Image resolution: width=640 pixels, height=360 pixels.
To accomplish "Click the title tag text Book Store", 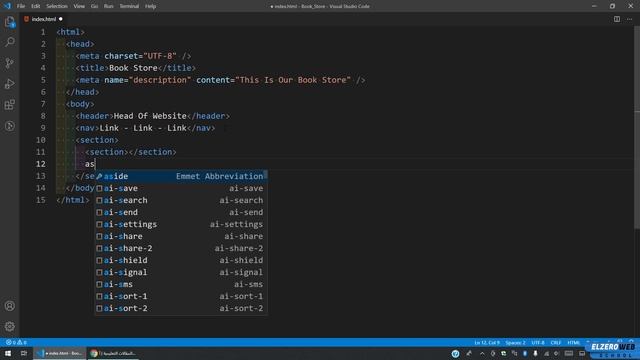I will [x=133, y=68].
